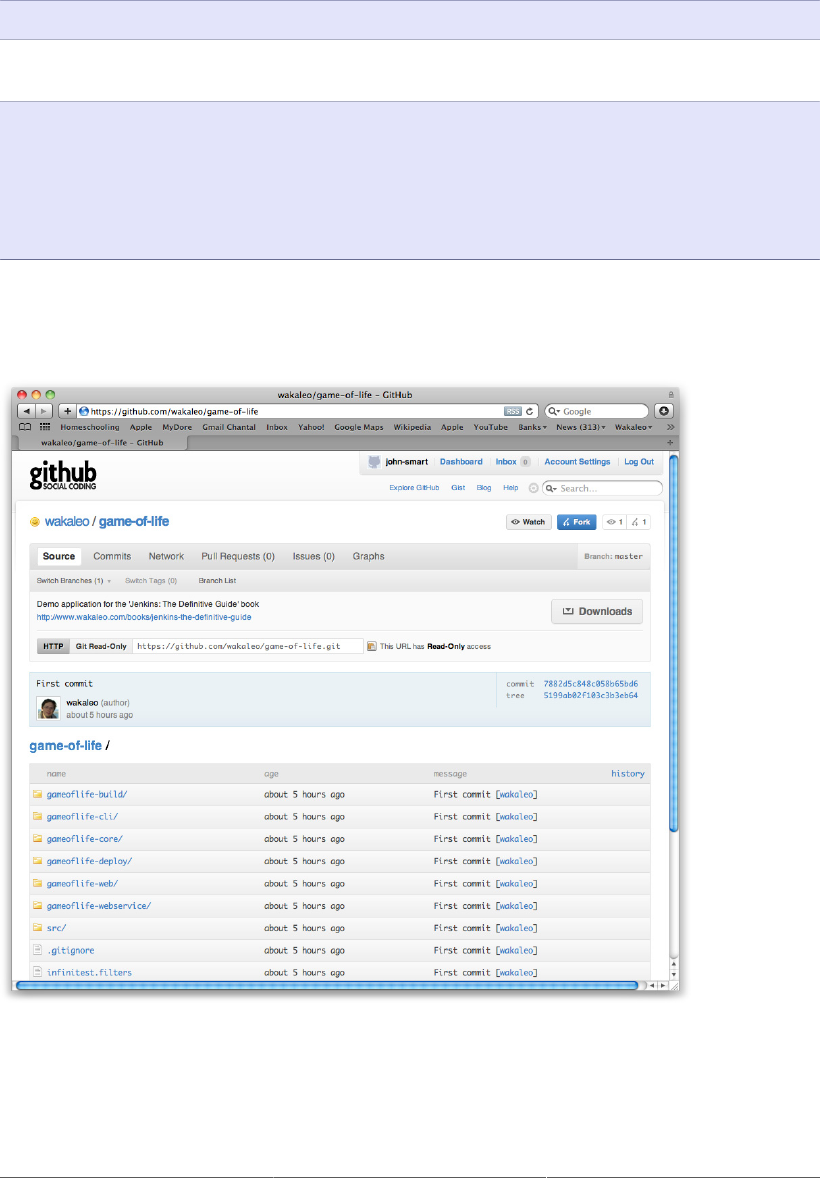Open tree hash 5199ab02f103c3b3eb64
Screen dimensions: 820x1178
pyautogui.click(x=591, y=696)
